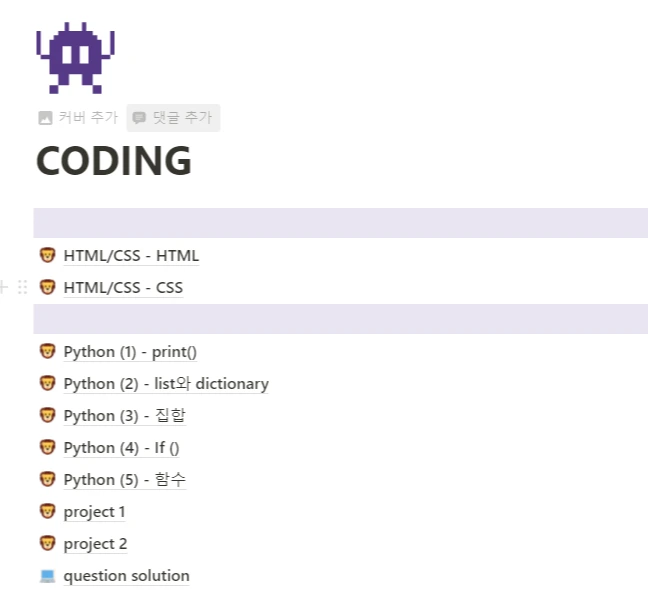
Task: Open the HTML/CSS - CSS page link
Action: coord(123,288)
